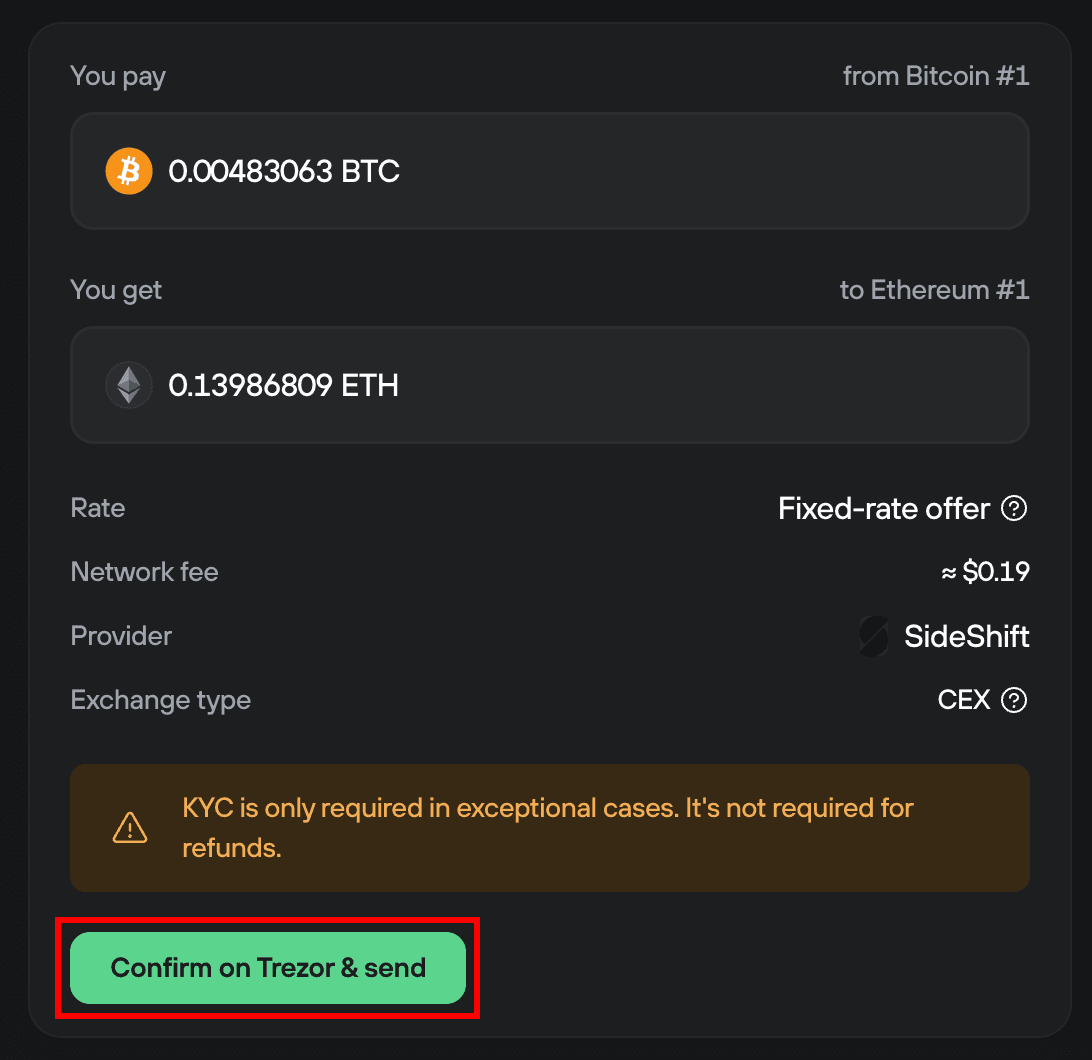Click the "to Ethereum #1" account label
The width and height of the screenshot is (1092, 1060).
click(x=934, y=290)
